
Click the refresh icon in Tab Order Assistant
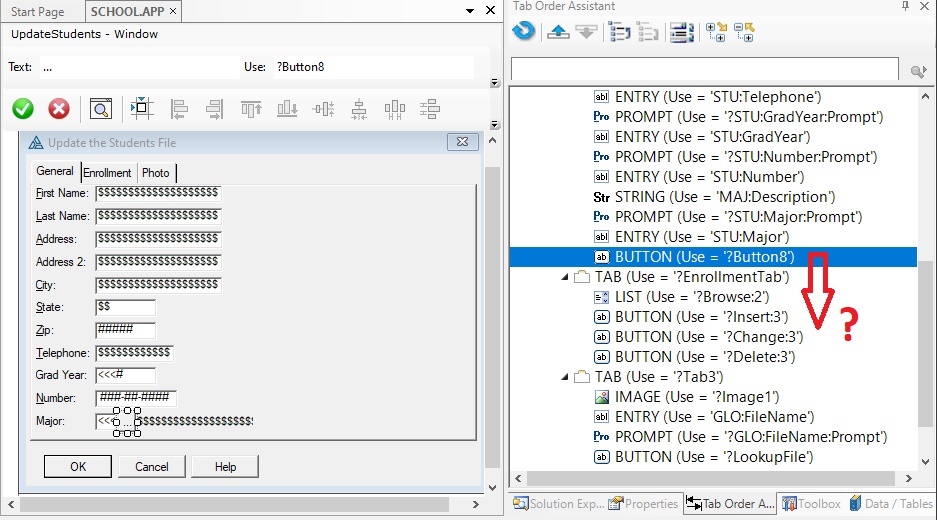[x=523, y=32]
